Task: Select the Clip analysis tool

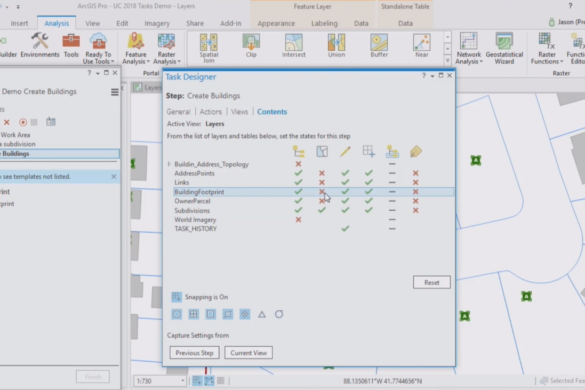Action: click(x=251, y=46)
